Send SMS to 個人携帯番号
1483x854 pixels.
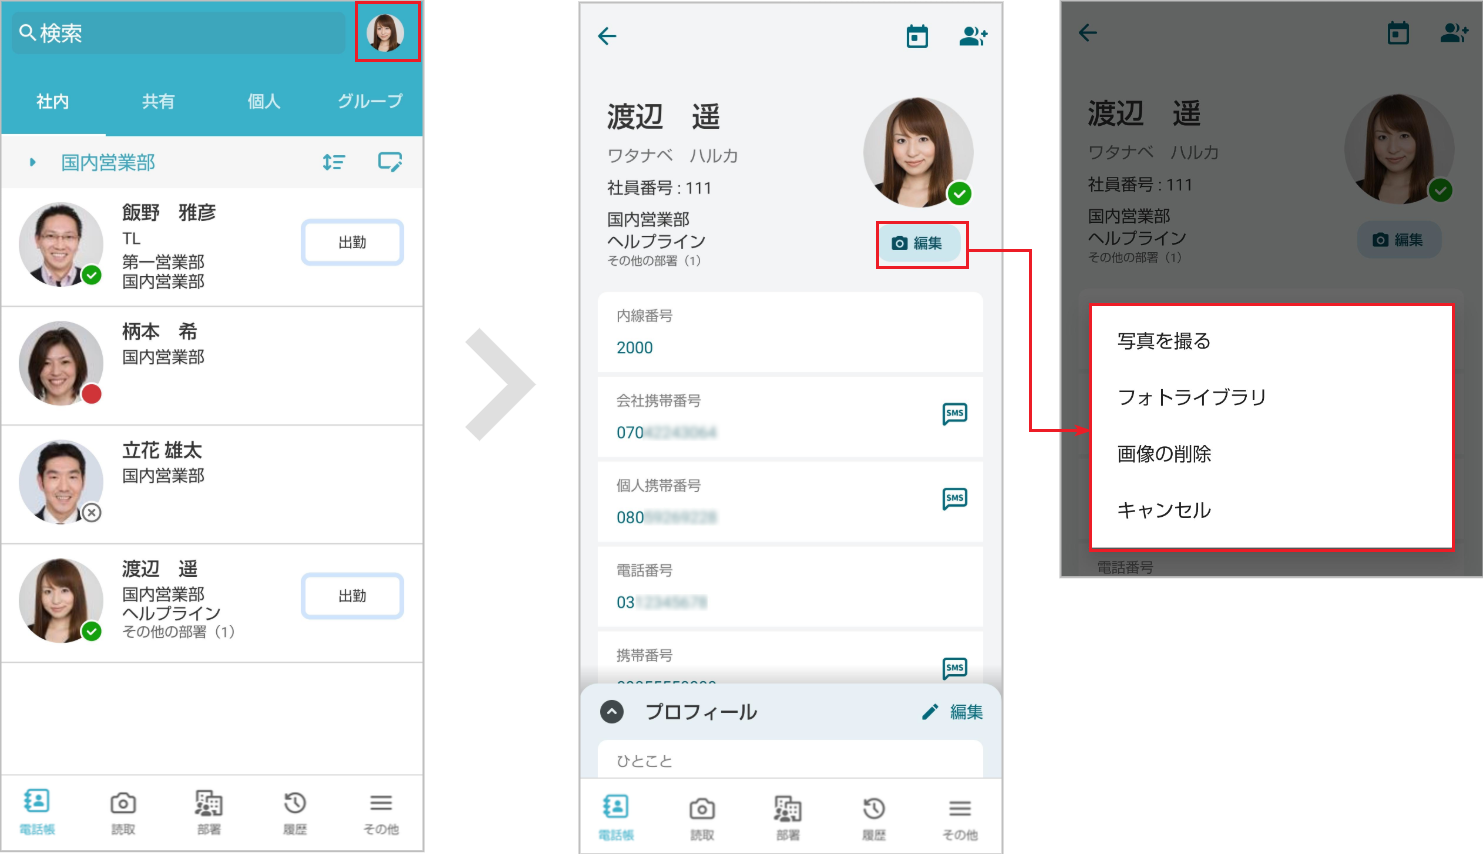click(955, 498)
